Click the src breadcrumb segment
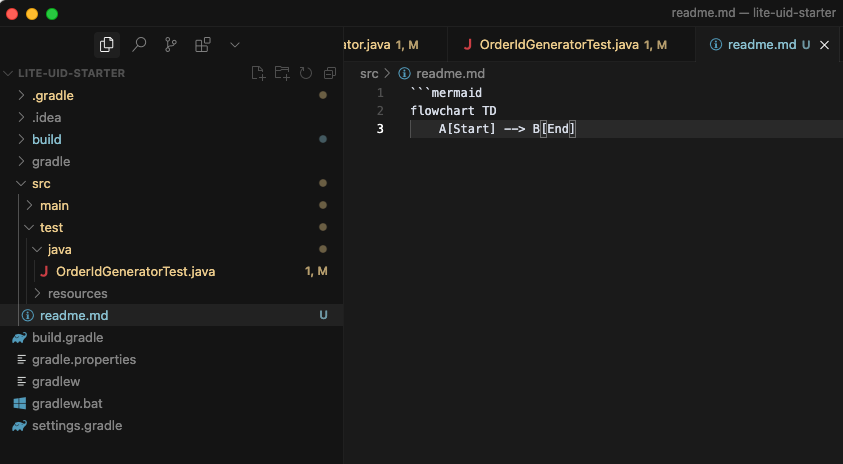 coord(369,74)
